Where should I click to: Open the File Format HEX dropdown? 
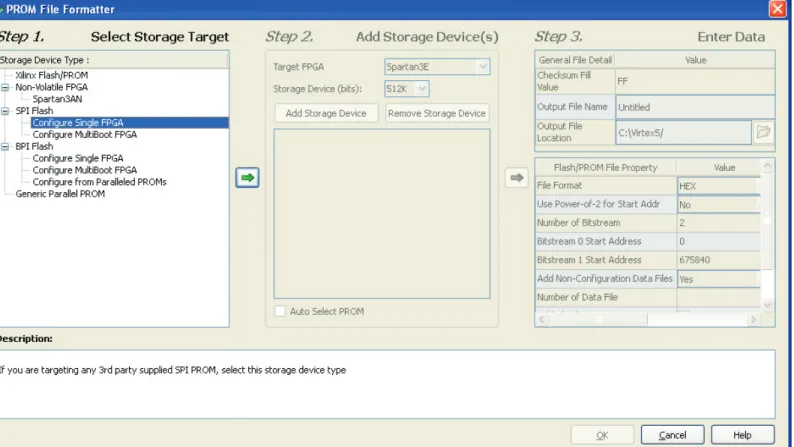click(719, 186)
